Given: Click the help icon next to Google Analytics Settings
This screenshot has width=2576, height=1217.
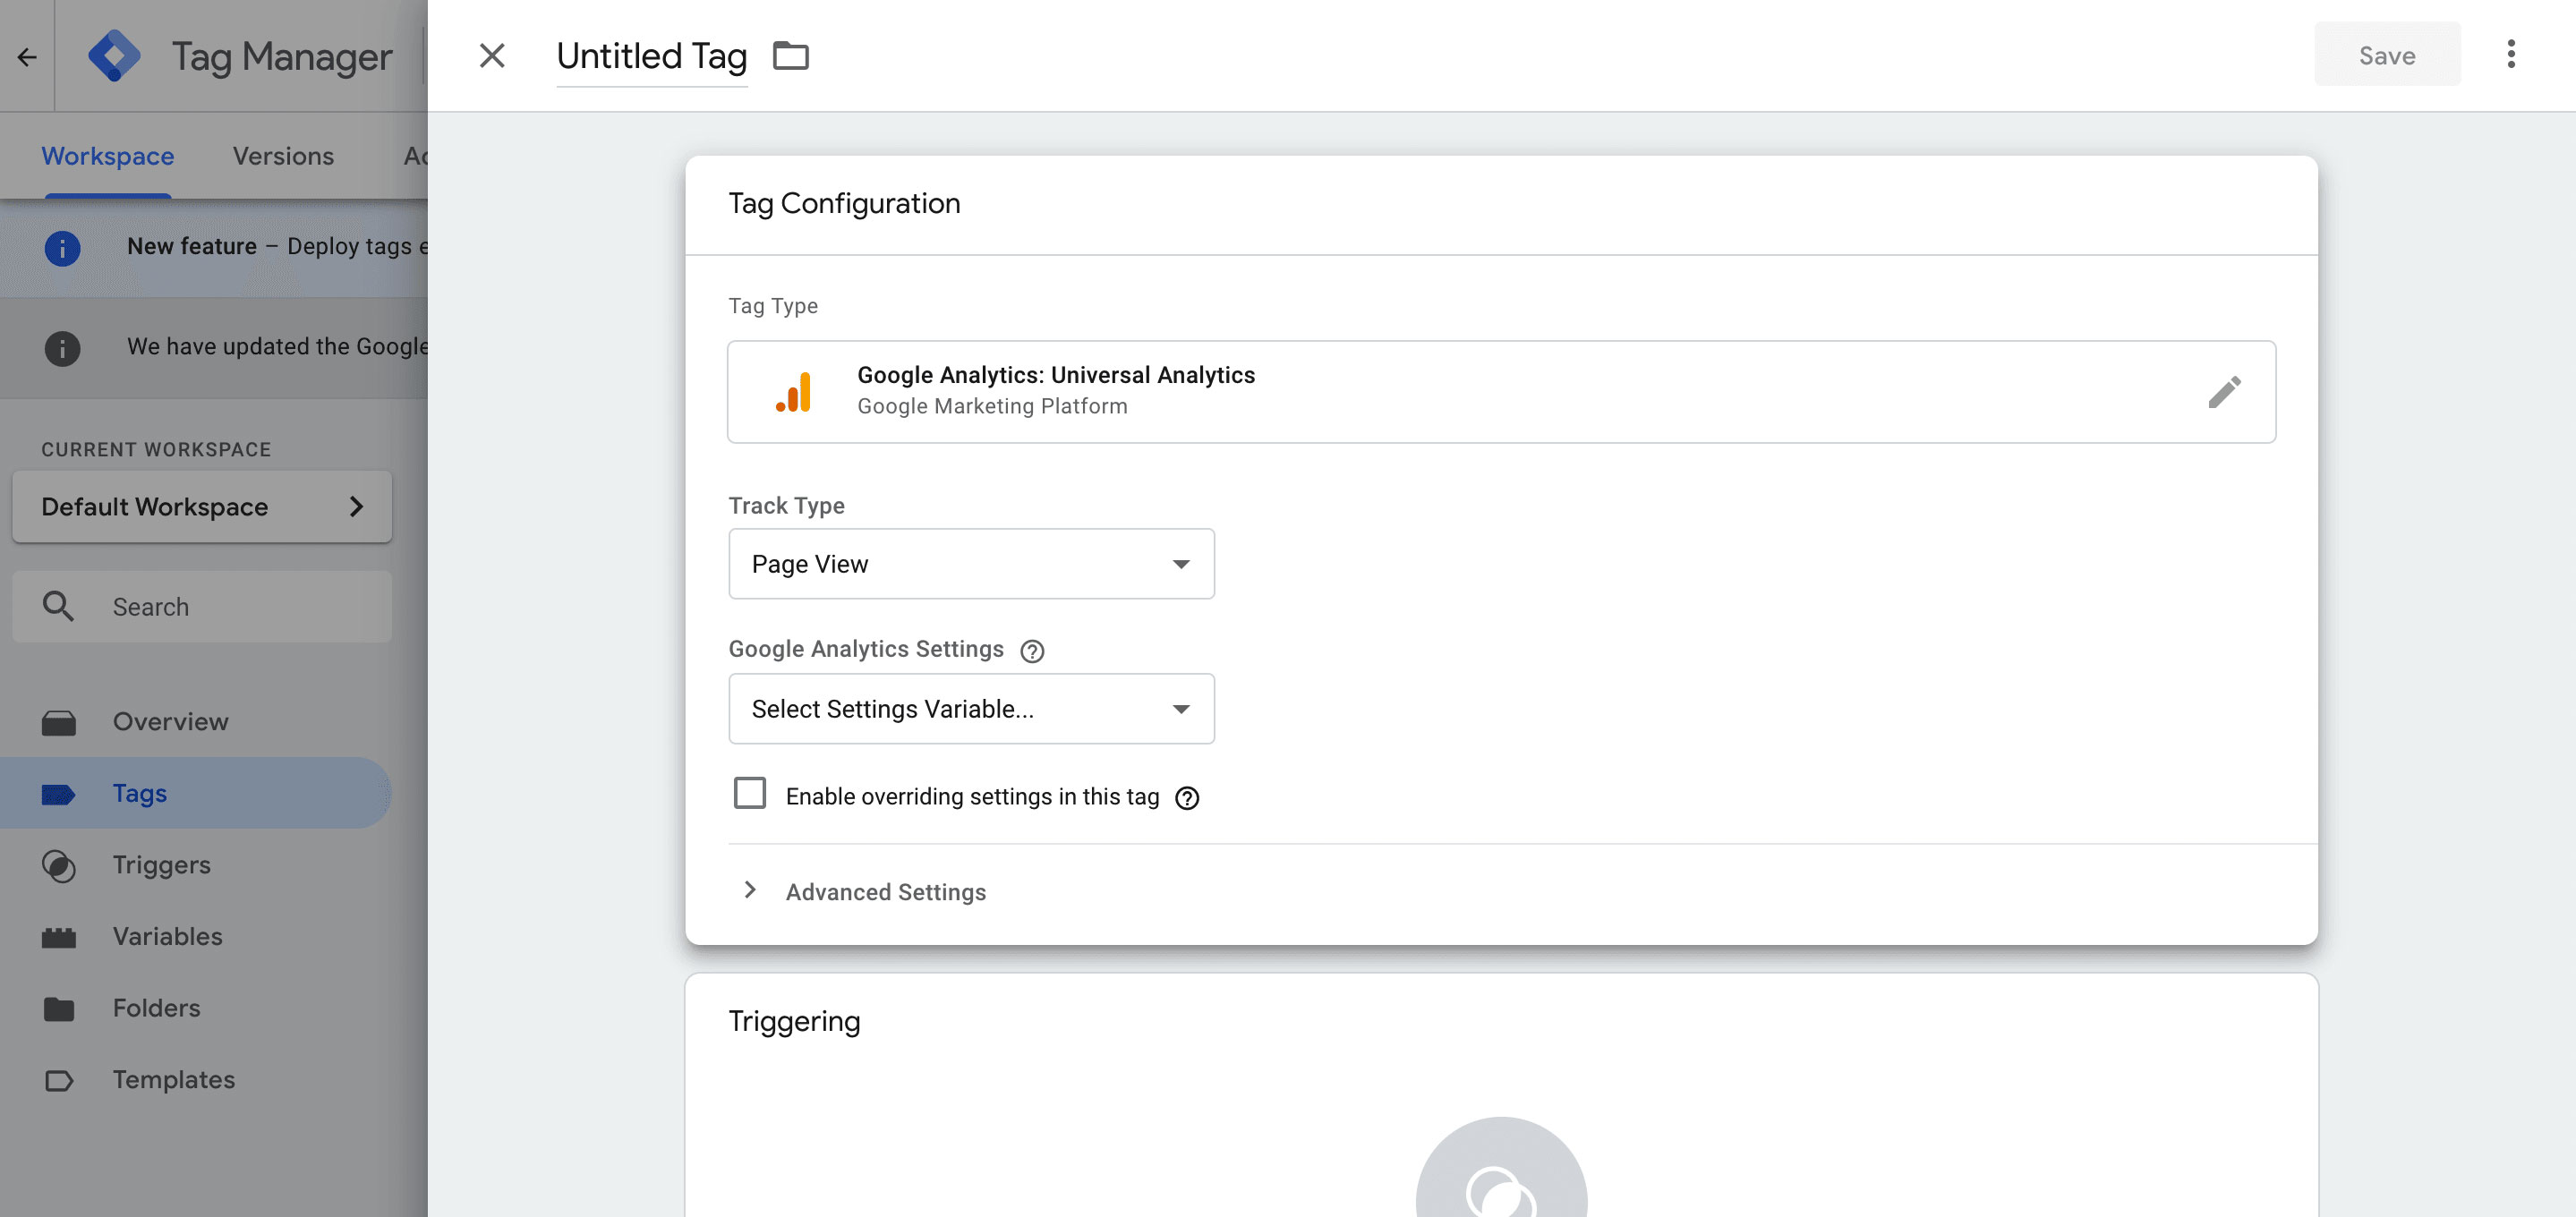Looking at the screenshot, I should click(1031, 651).
